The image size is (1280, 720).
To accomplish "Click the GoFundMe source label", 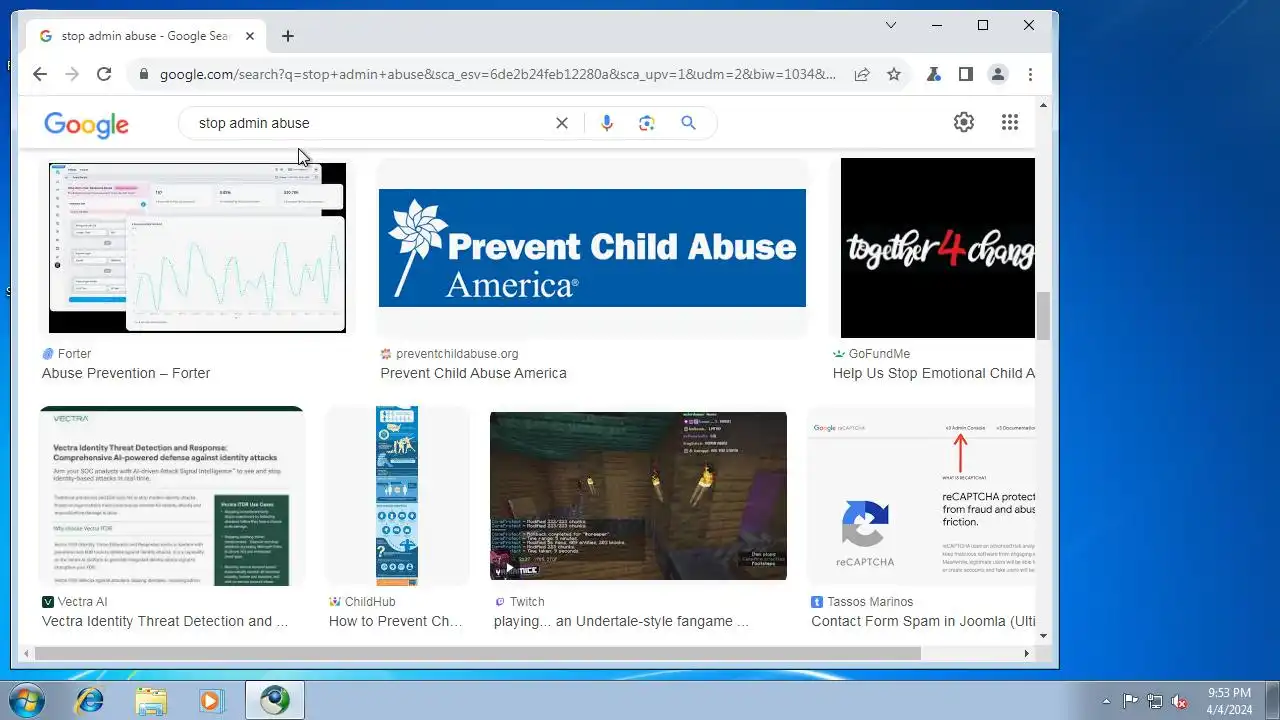I will [879, 354].
